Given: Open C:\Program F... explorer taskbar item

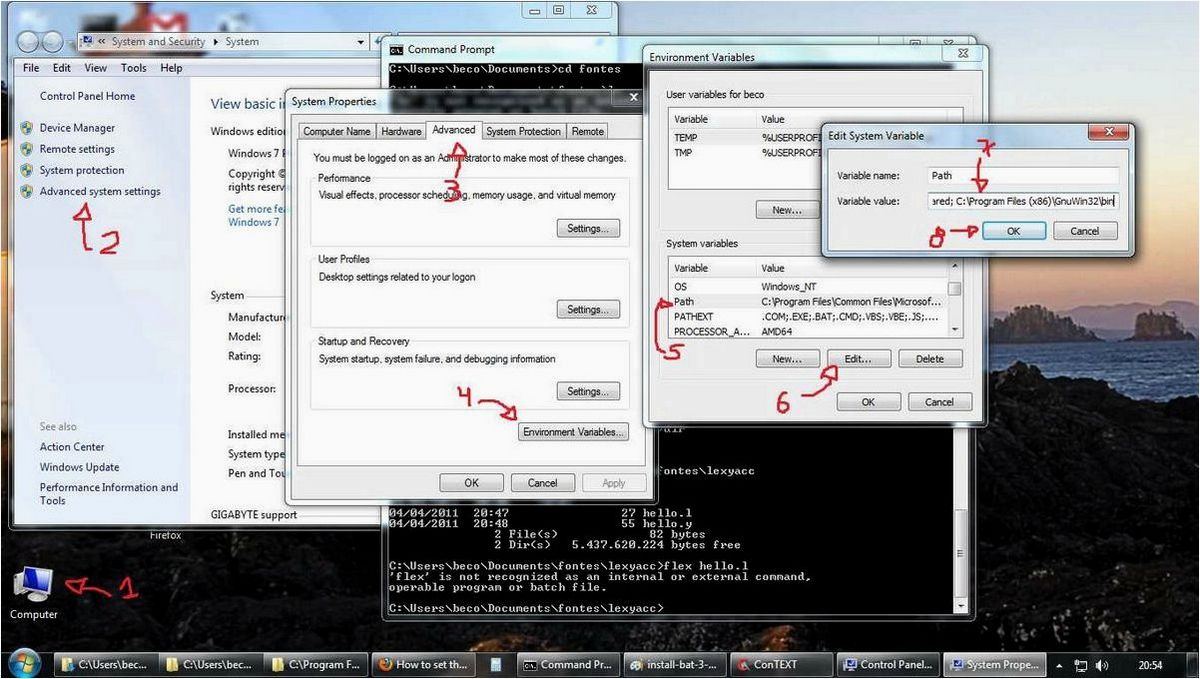Looking at the screenshot, I should point(317,664).
